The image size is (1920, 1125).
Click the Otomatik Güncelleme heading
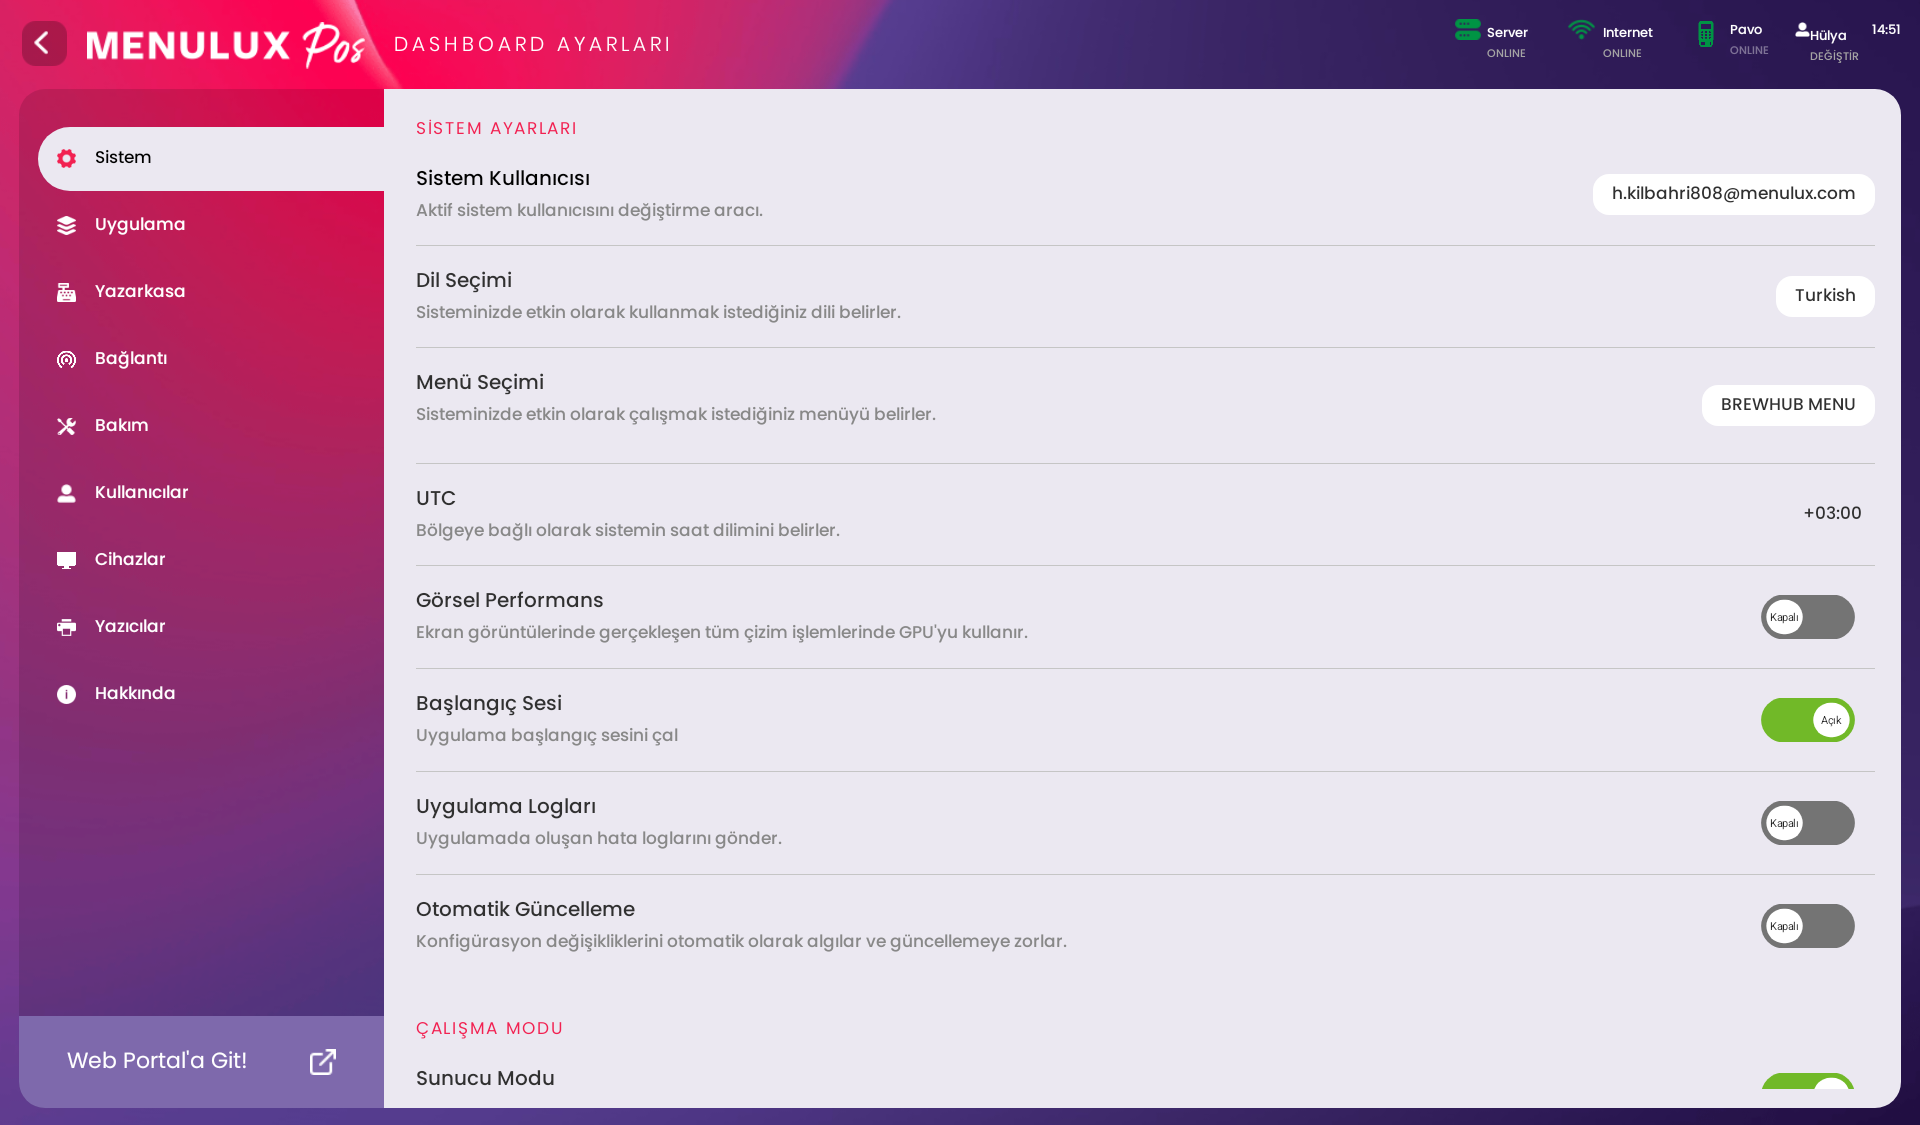pos(525,910)
